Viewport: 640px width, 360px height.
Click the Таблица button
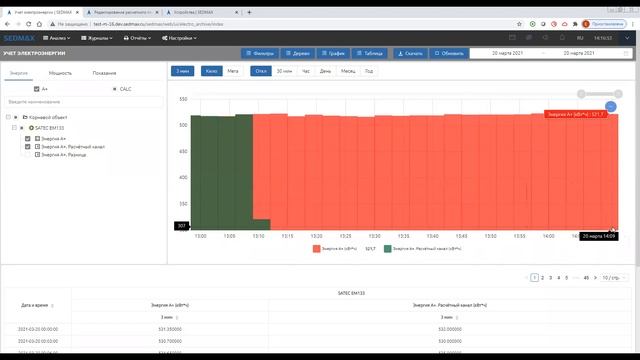pyautogui.click(x=369, y=53)
